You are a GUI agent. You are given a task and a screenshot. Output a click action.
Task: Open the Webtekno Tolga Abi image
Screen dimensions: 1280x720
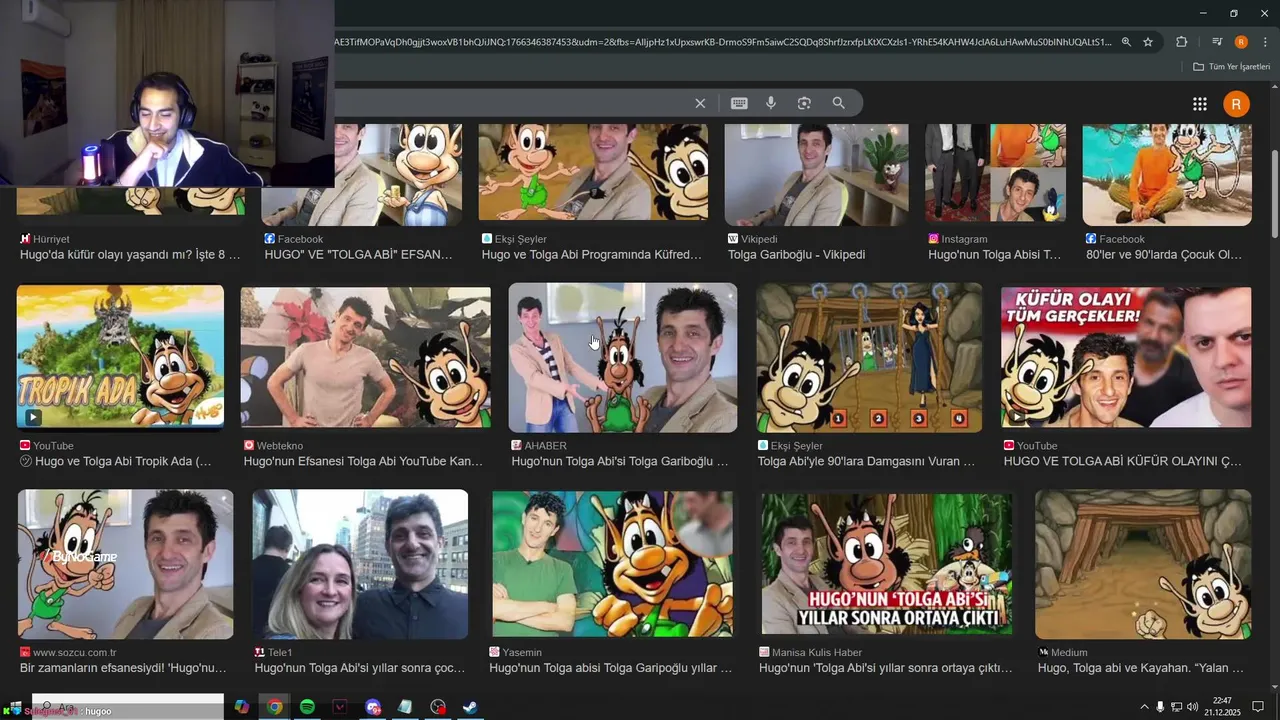365,357
